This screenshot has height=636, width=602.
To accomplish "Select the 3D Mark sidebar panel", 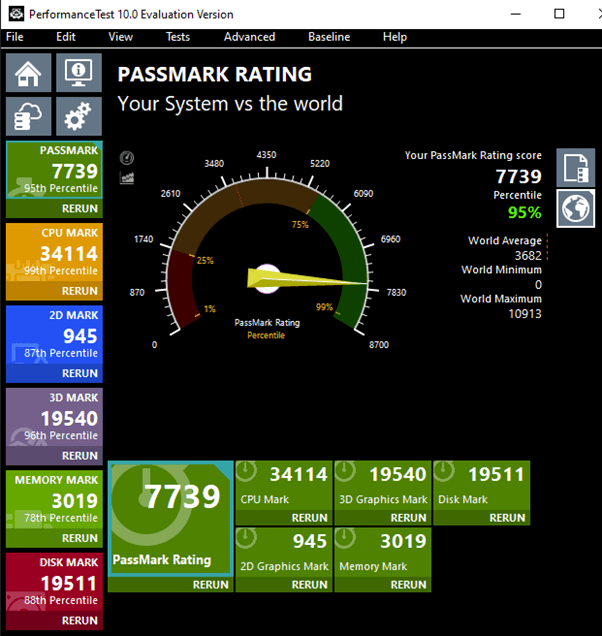I will click(x=54, y=419).
